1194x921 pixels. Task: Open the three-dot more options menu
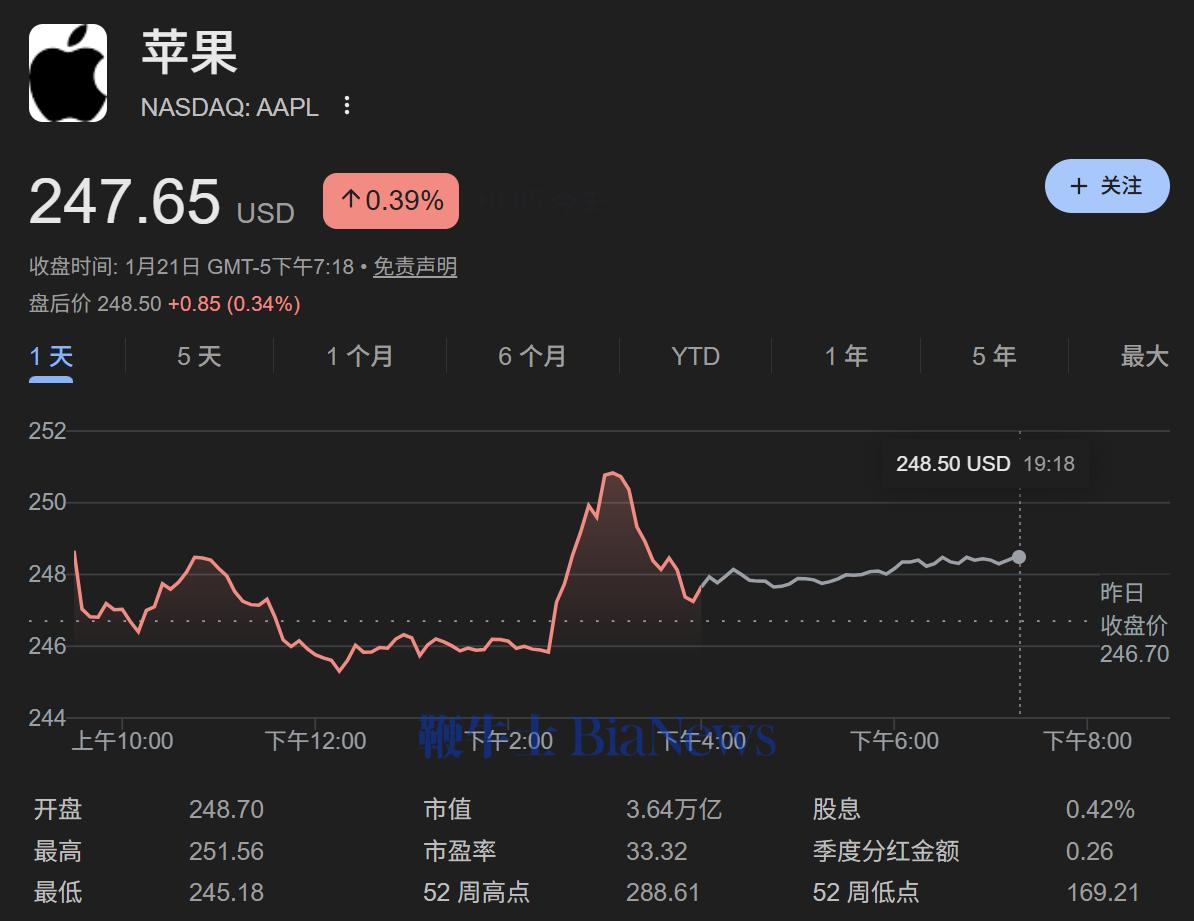click(x=347, y=106)
